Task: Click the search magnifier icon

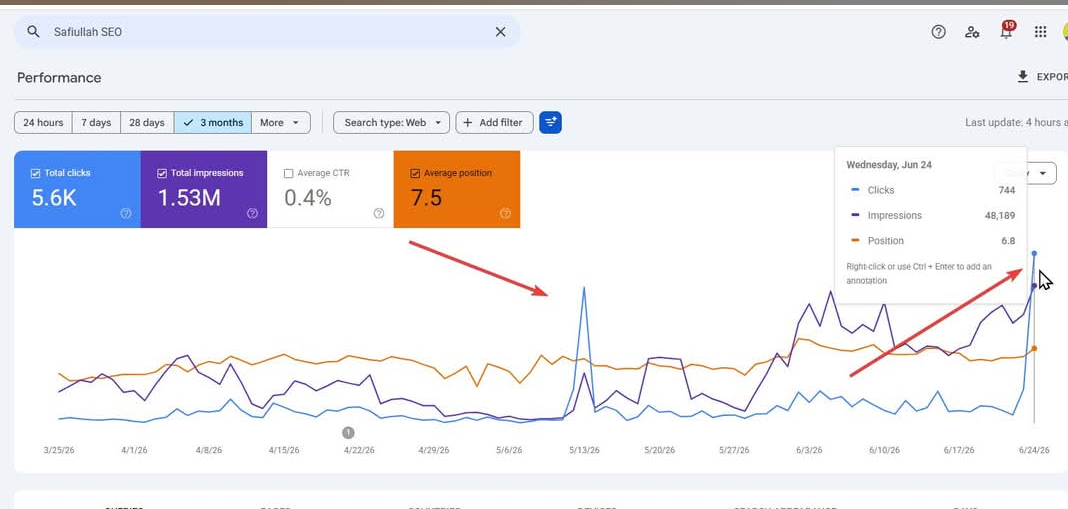Action: click(x=33, y=31)
